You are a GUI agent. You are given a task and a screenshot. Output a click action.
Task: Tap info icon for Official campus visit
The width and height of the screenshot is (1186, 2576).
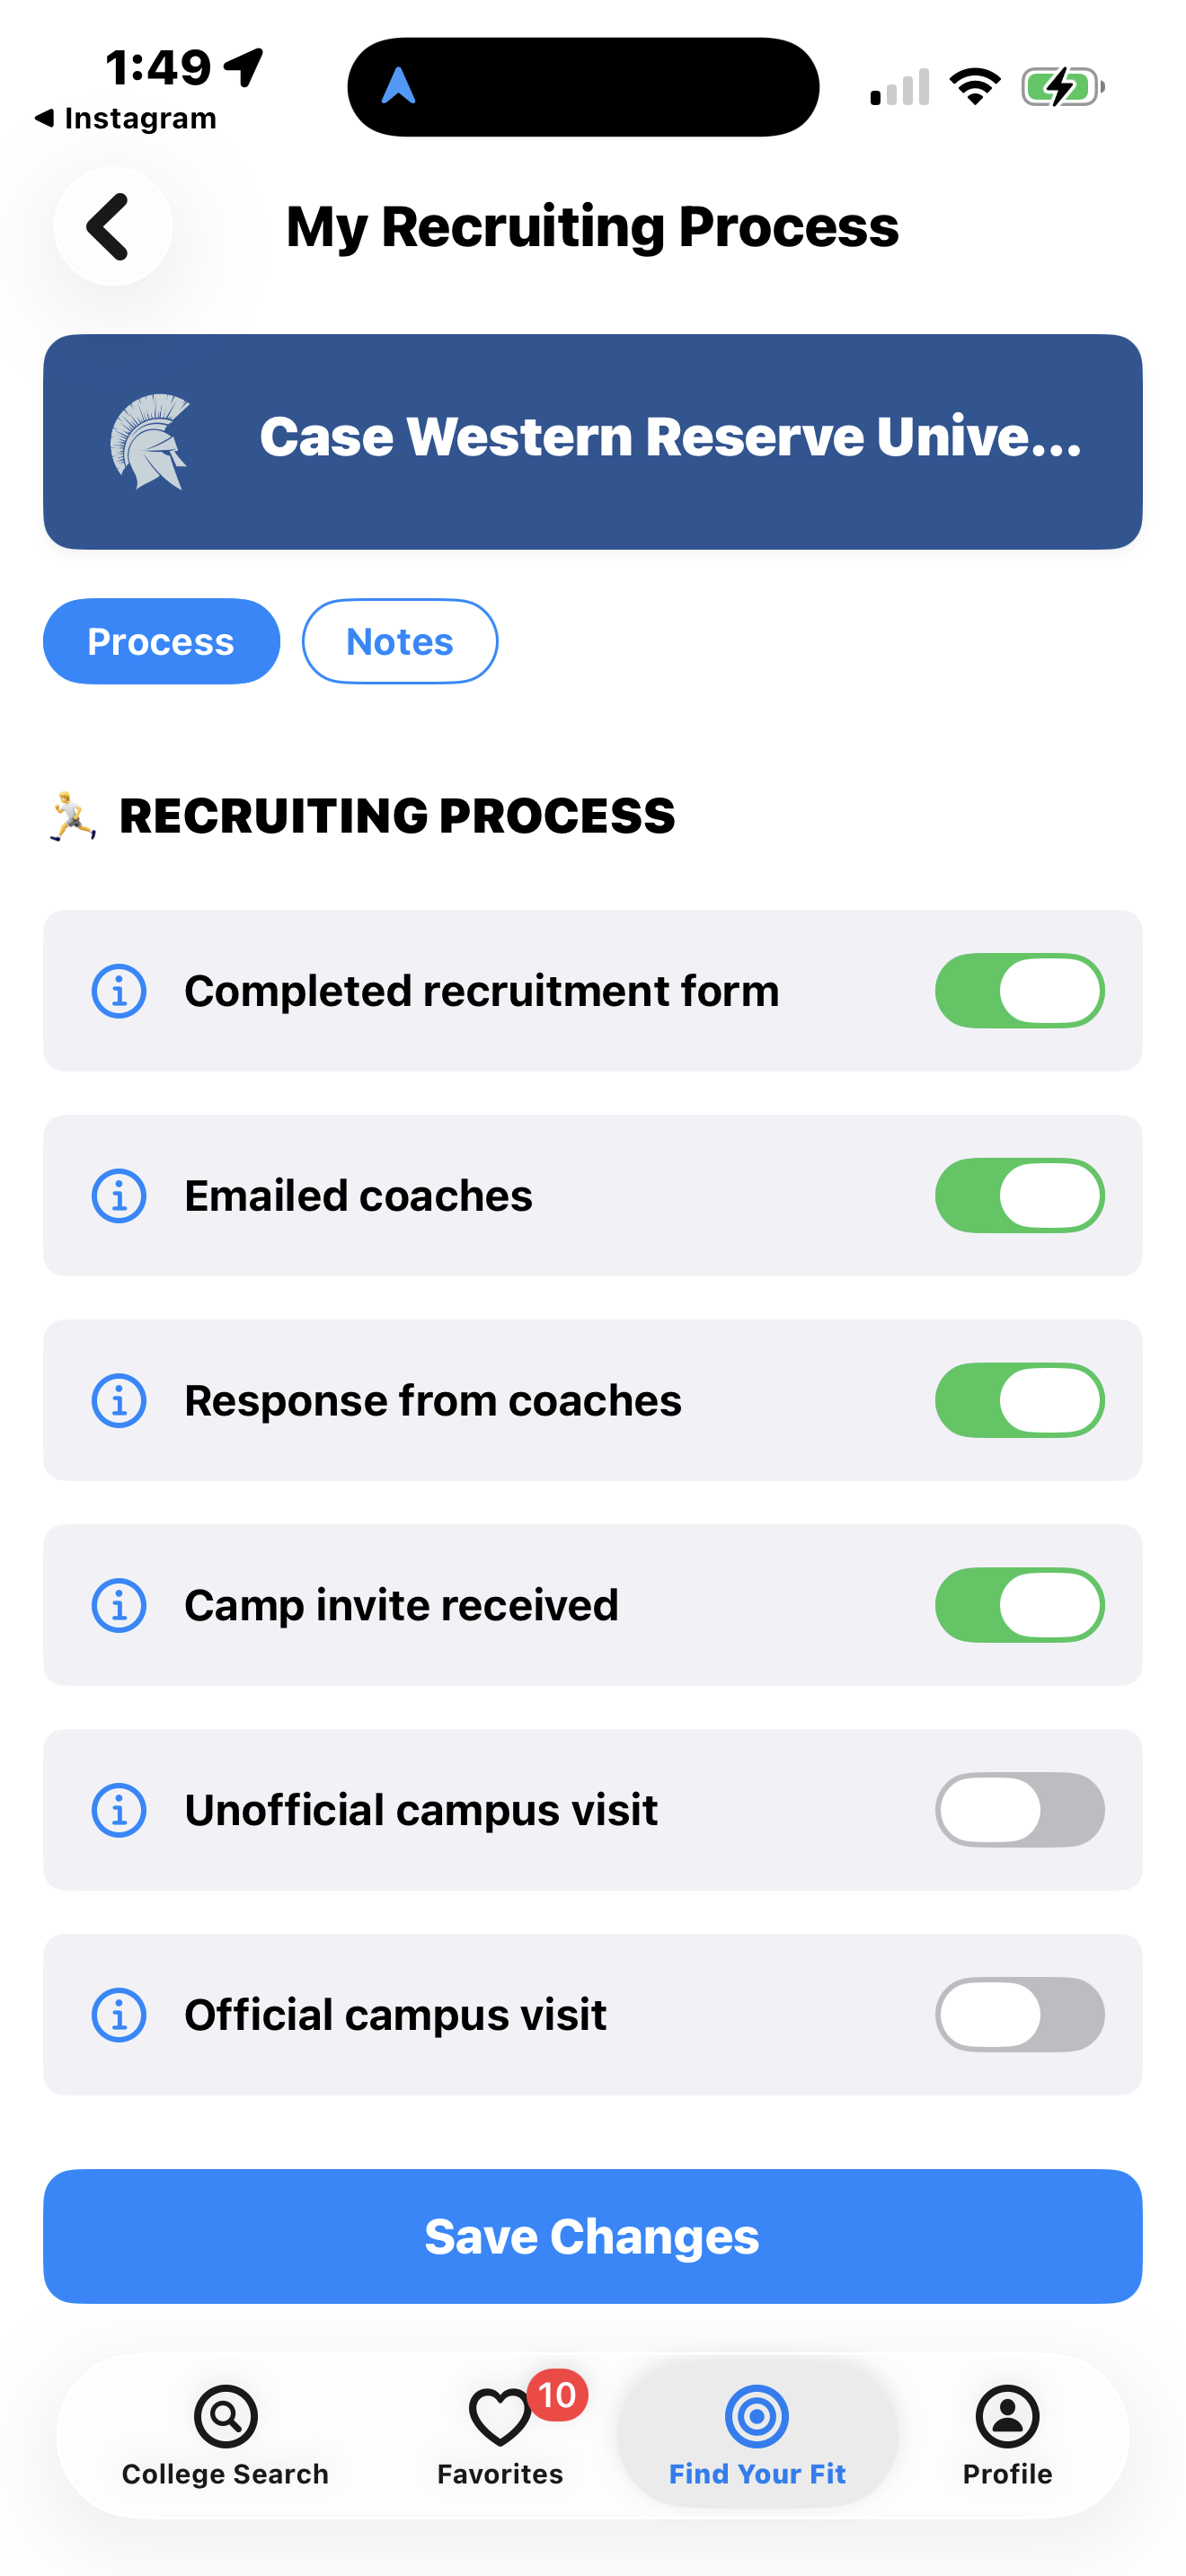[x=119, y=2015]
